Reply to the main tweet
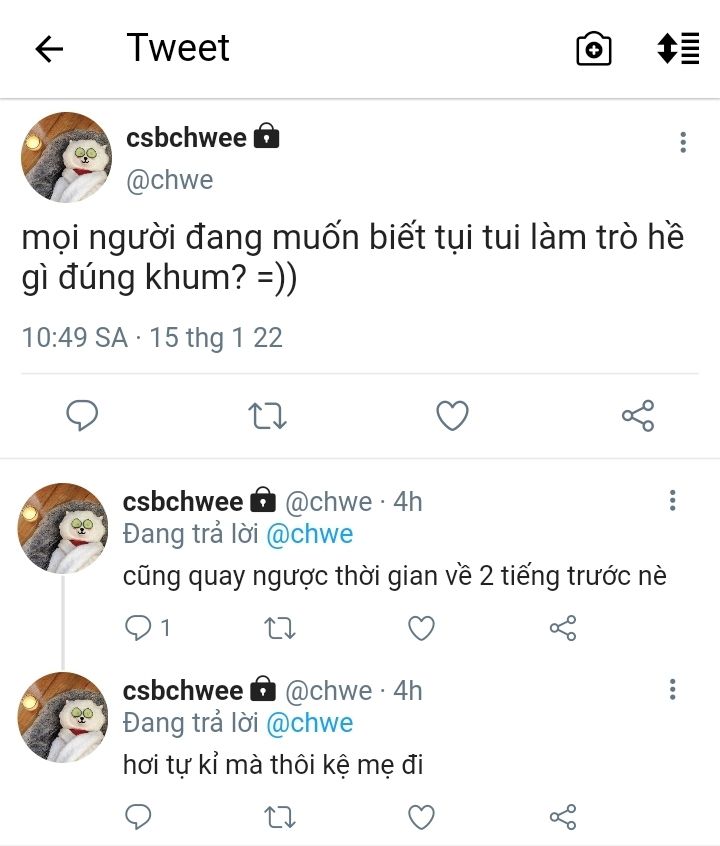The height and width of the screenshot is (846, 720). (82, 415)
